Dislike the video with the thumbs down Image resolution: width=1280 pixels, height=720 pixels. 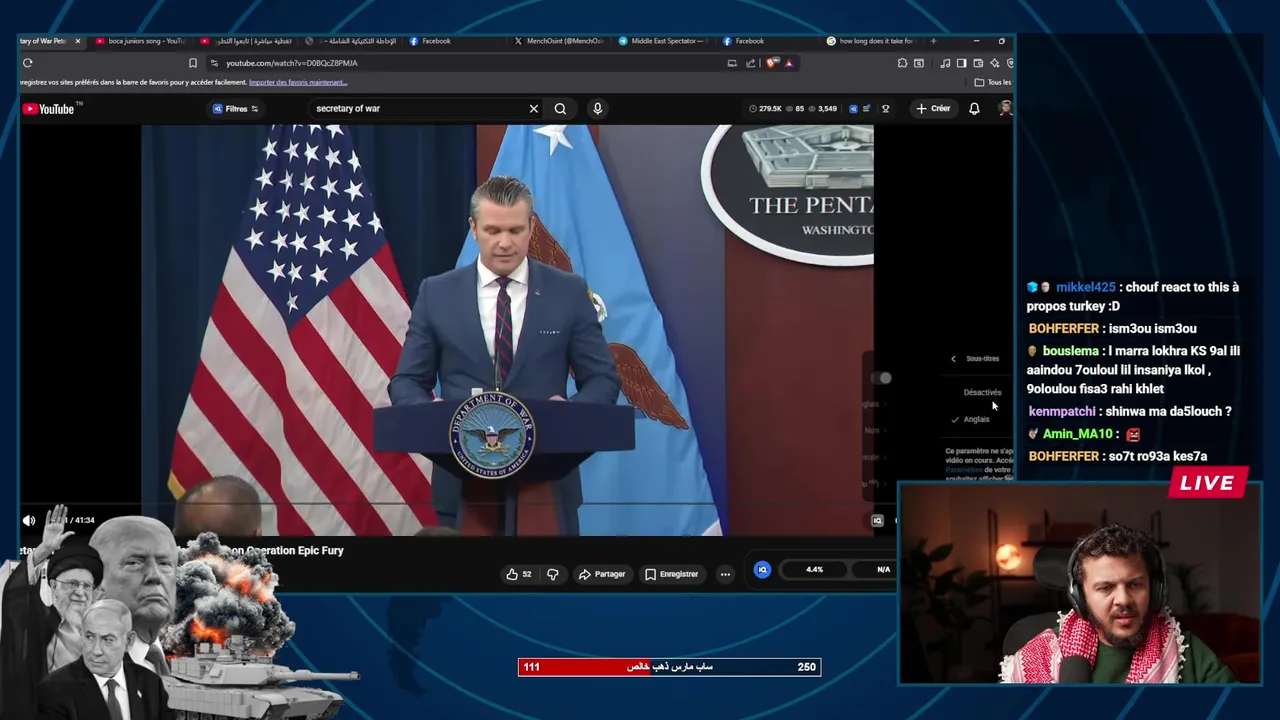coord(553,574)
